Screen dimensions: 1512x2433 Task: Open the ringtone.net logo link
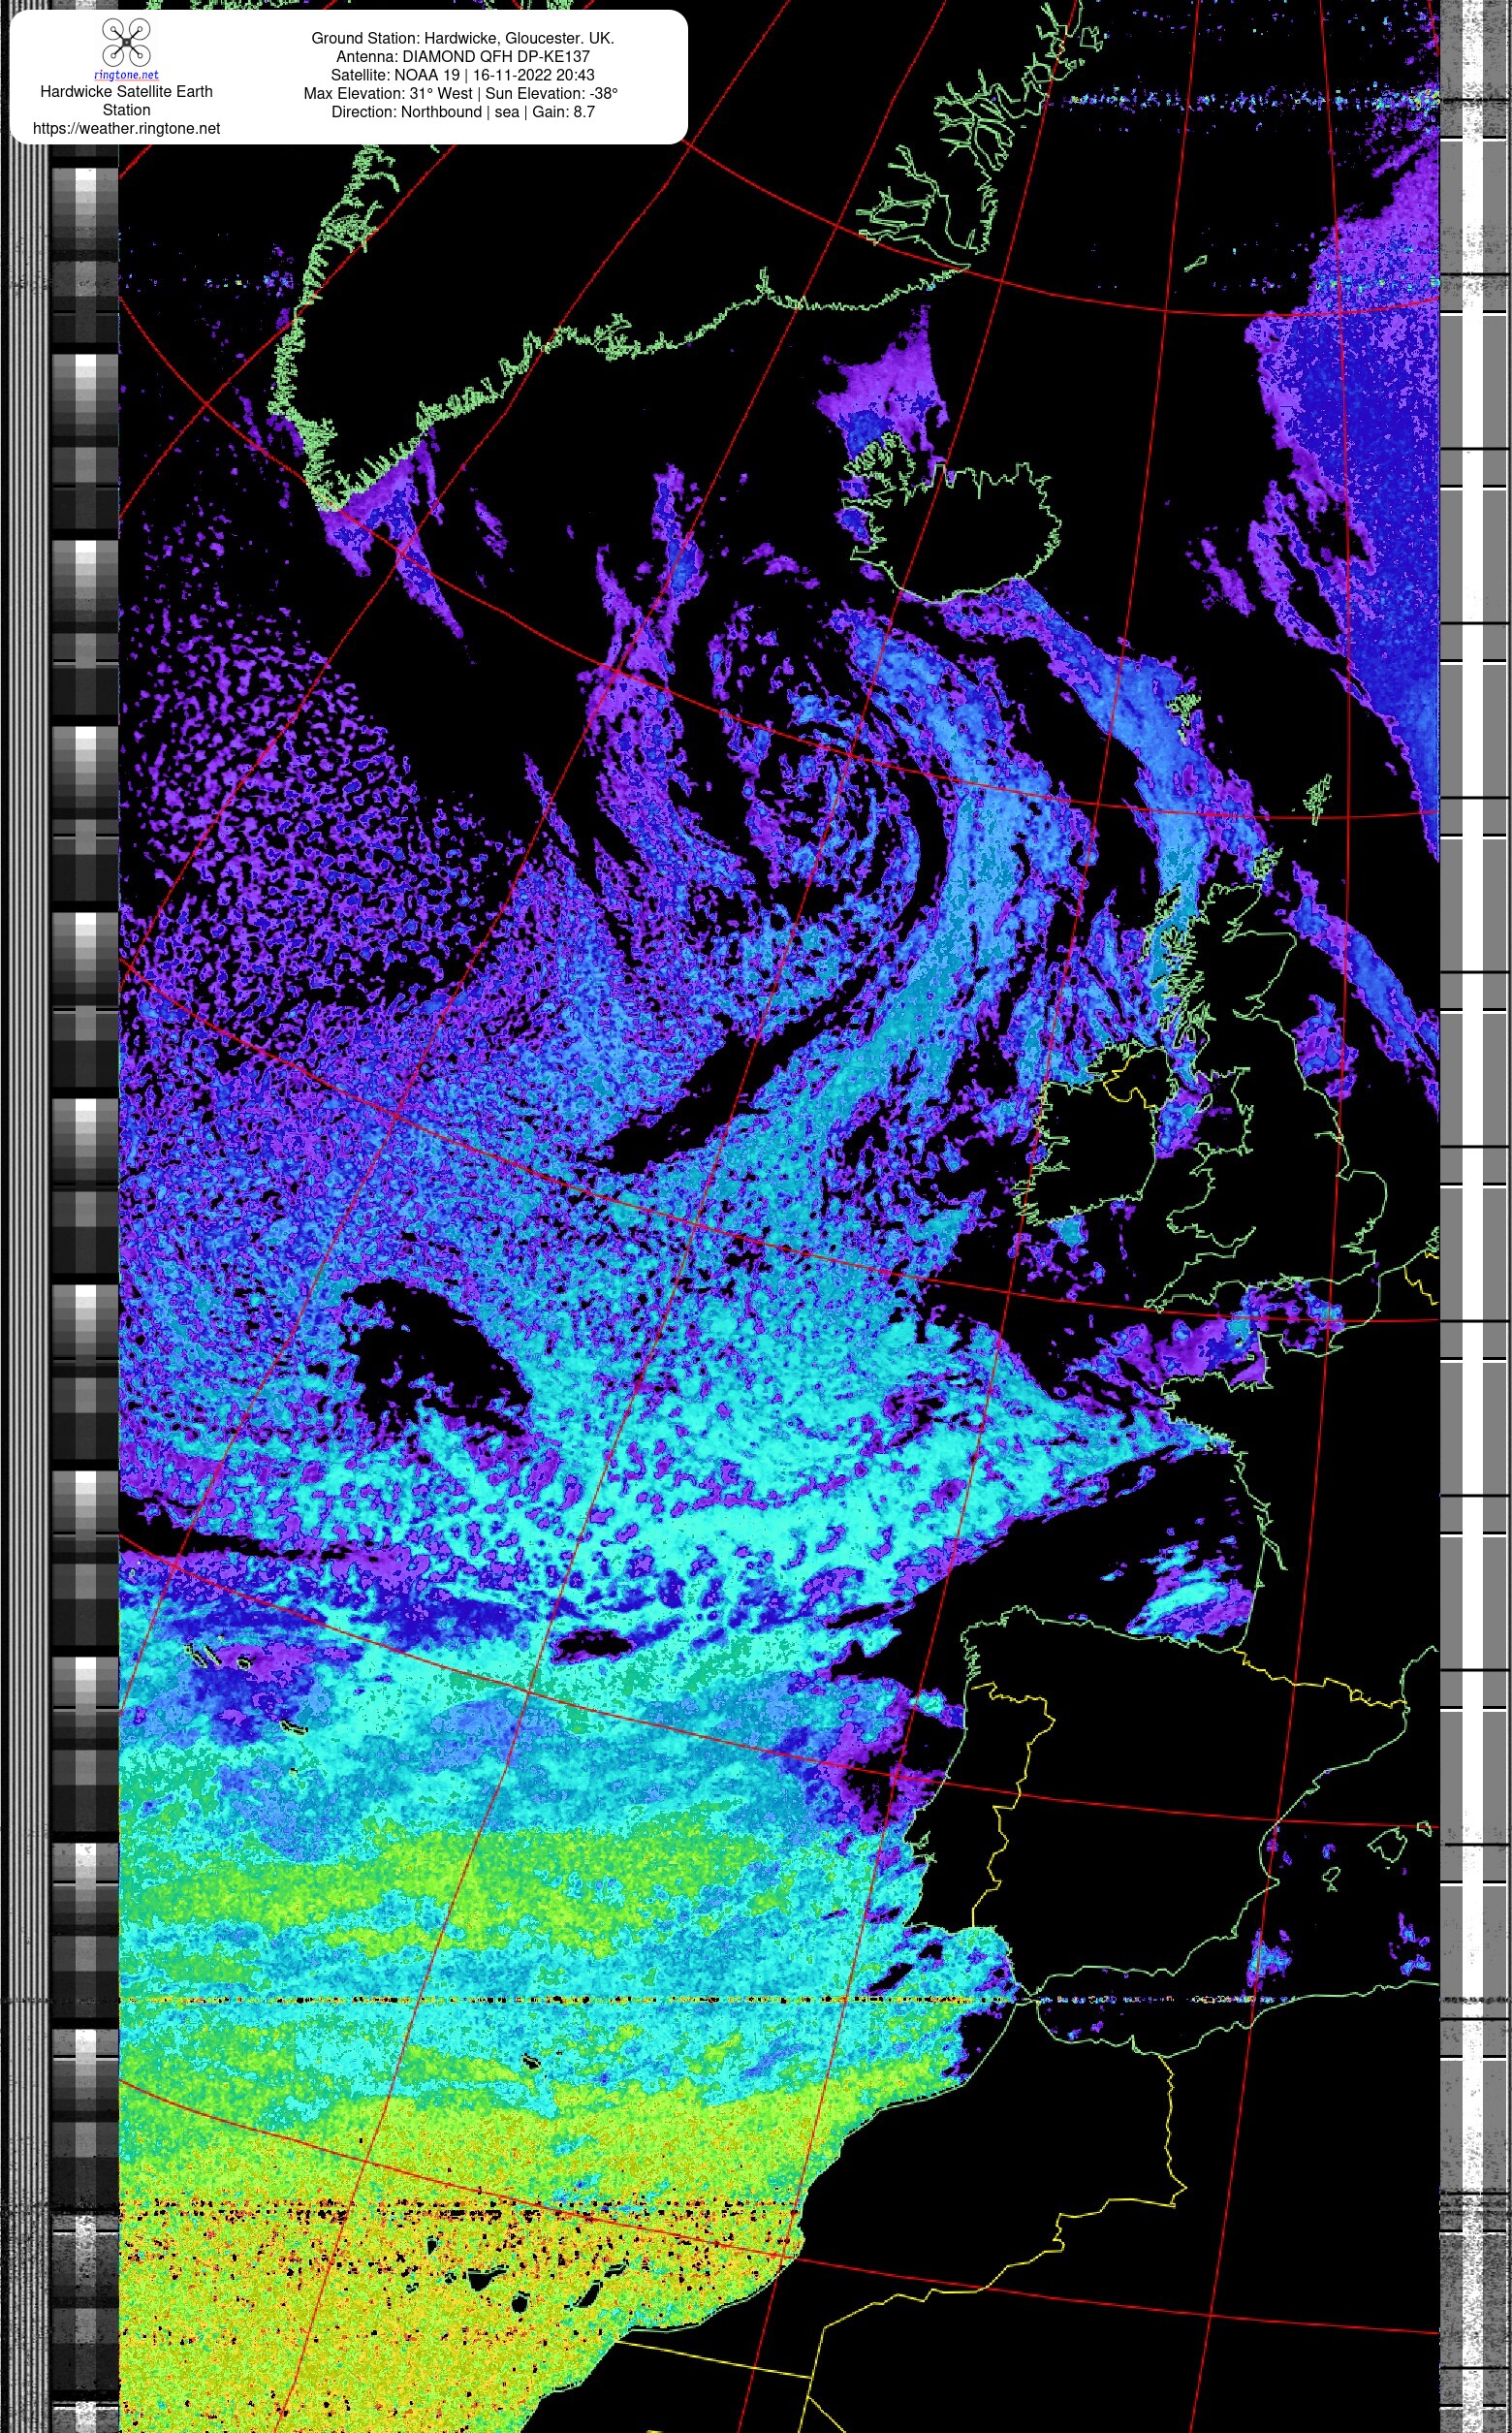126,75
